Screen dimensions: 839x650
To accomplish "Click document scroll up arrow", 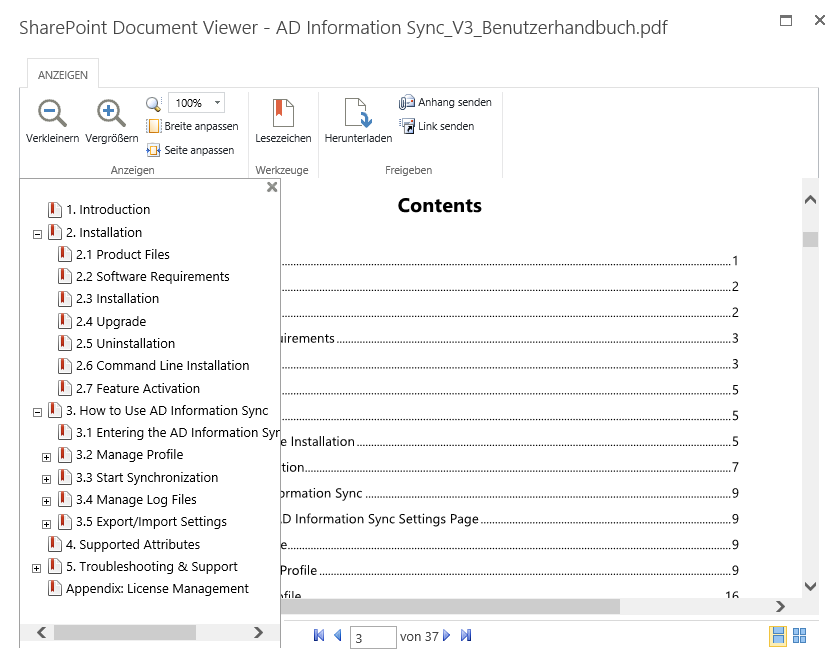I will tap(811, 200).
